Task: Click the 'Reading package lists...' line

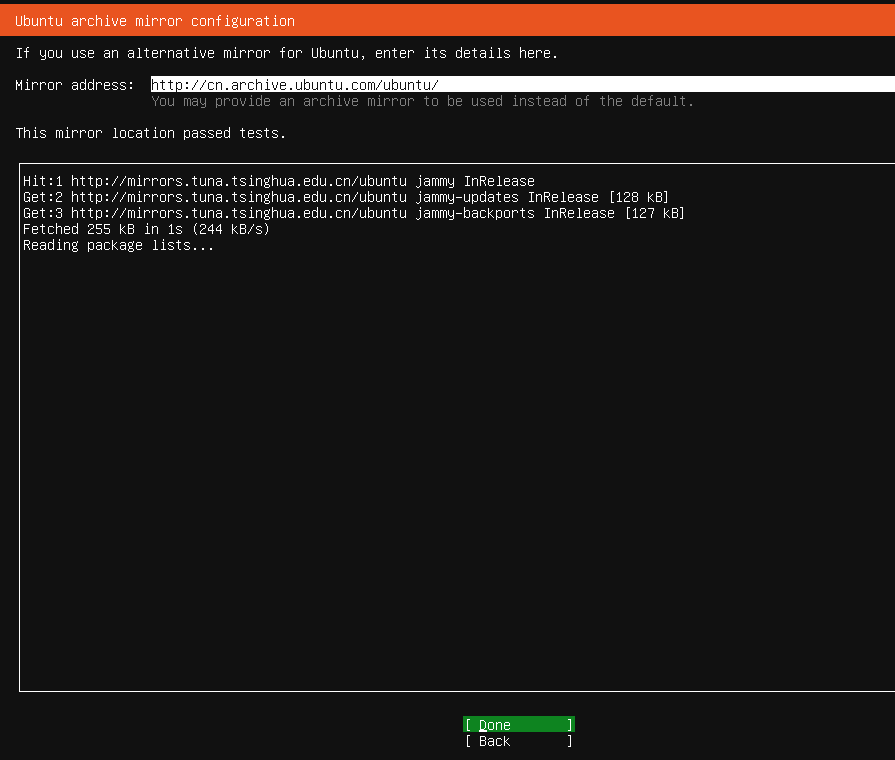Action: pyautogui.click(x=118, y=245)
